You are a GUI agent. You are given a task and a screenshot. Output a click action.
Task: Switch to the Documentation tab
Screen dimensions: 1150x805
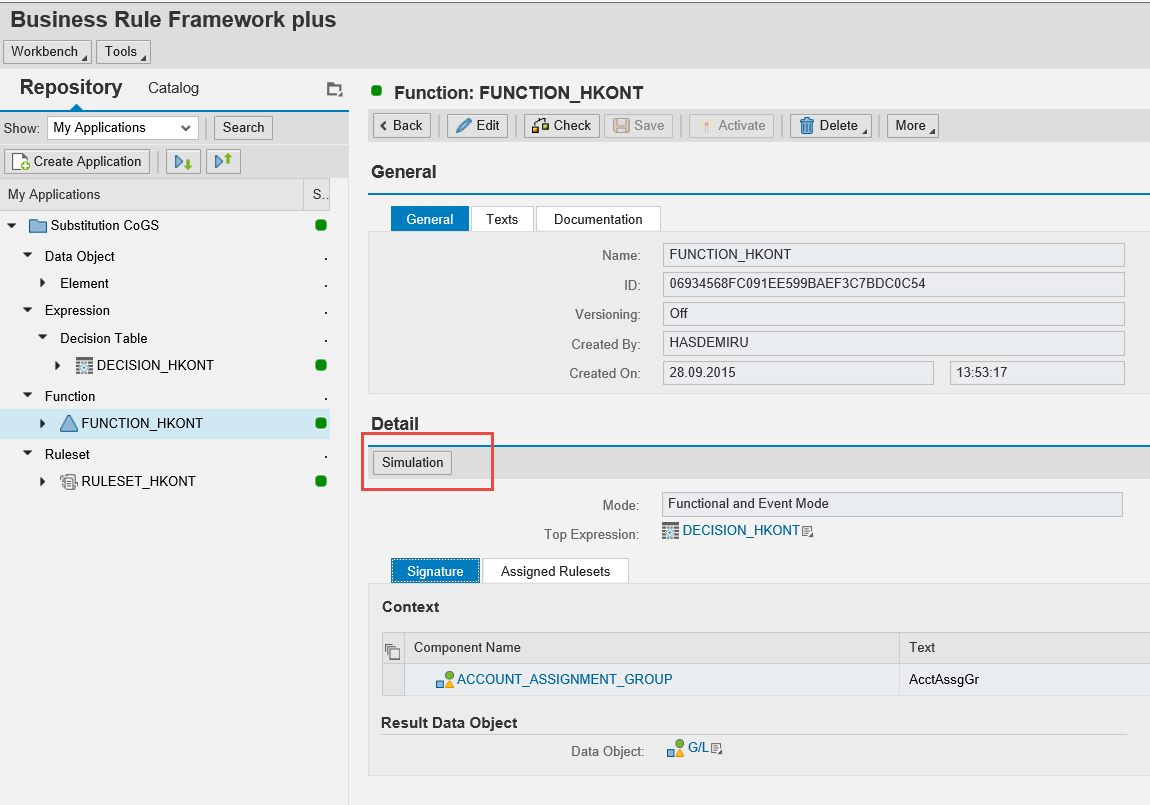click(x=598, y=219)
